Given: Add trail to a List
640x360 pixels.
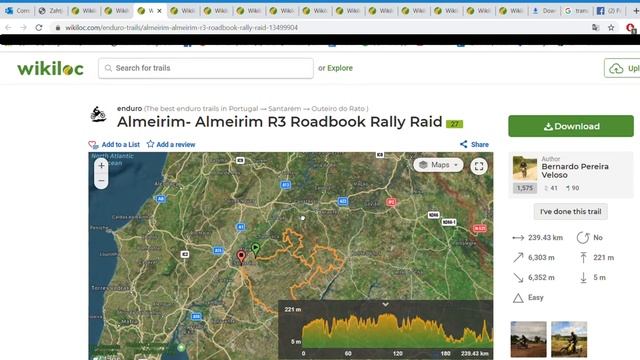Looking at the screenshot, I should click(114, 144).
